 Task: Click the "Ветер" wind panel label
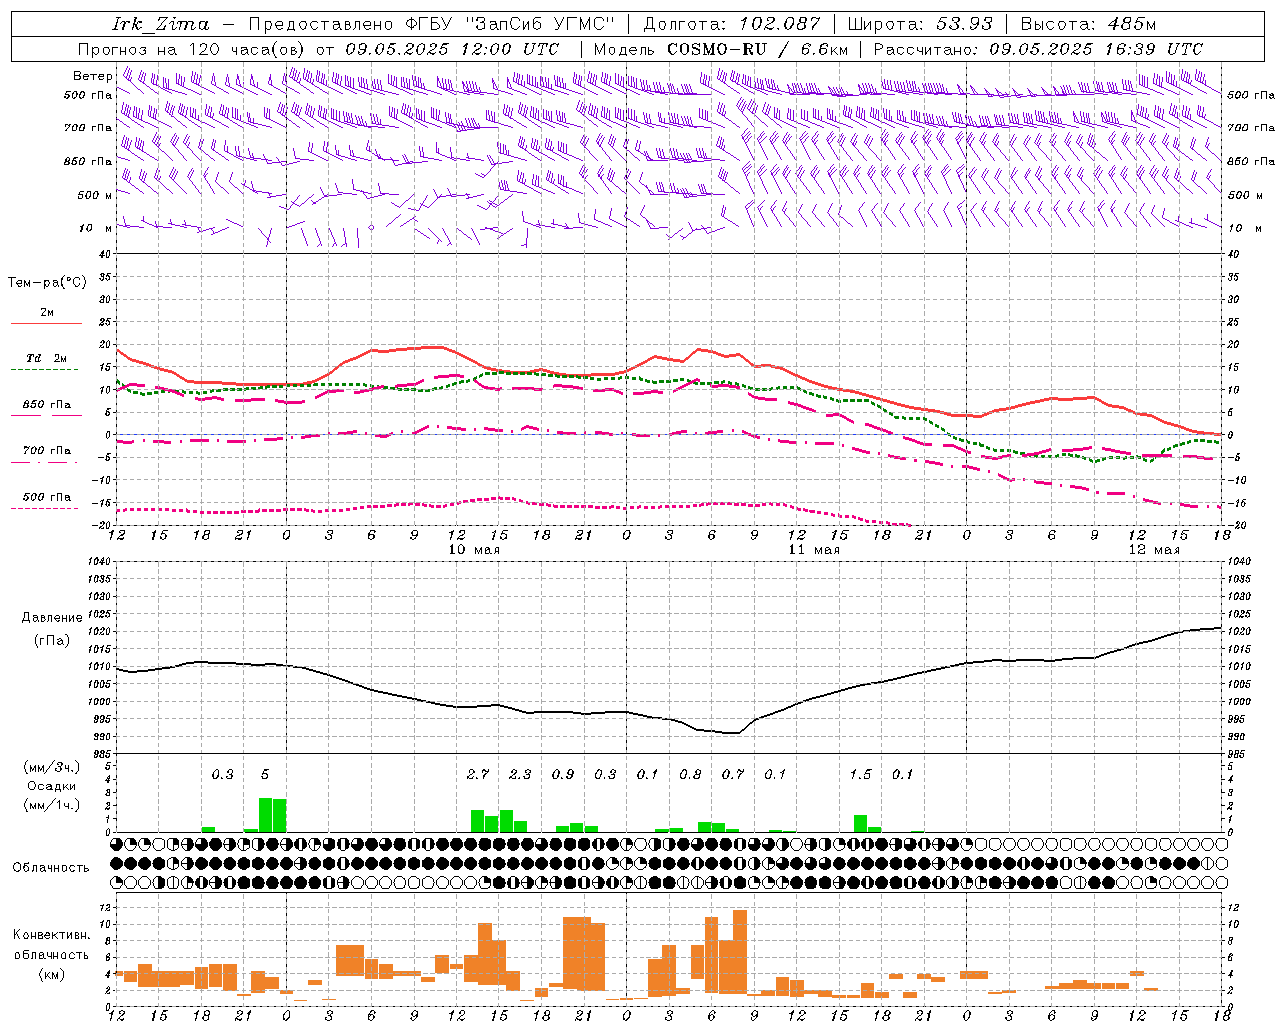(x=93, y=76)
